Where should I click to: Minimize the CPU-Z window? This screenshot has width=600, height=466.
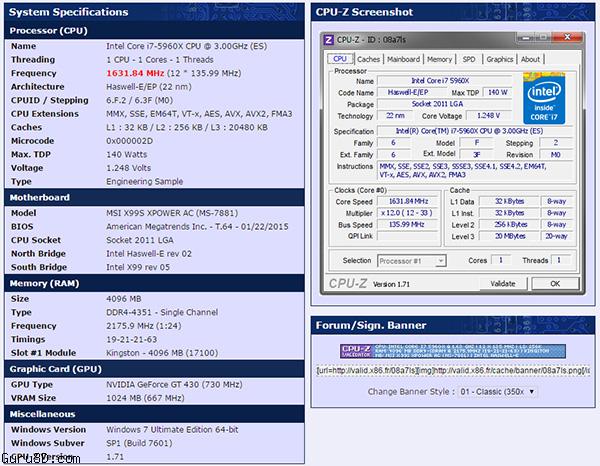coord(527,37)
